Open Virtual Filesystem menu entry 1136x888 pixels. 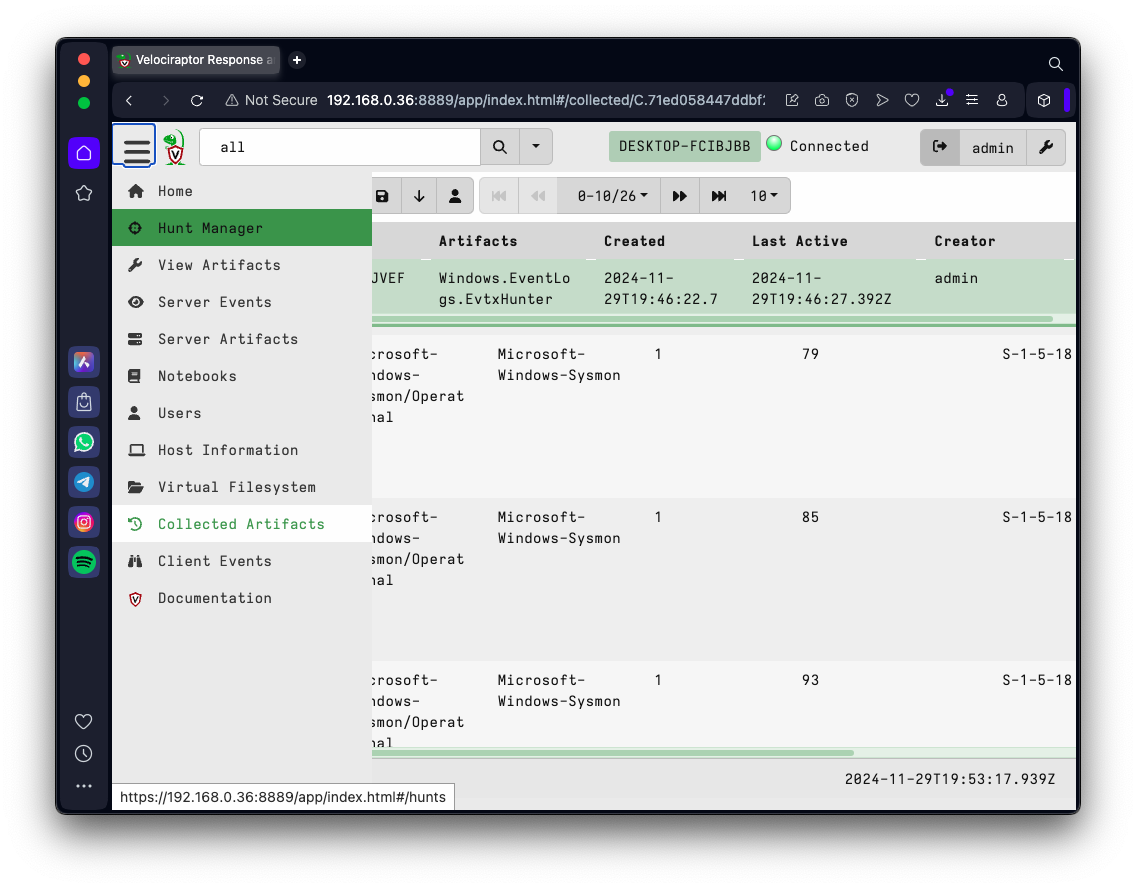coord(242,487)
